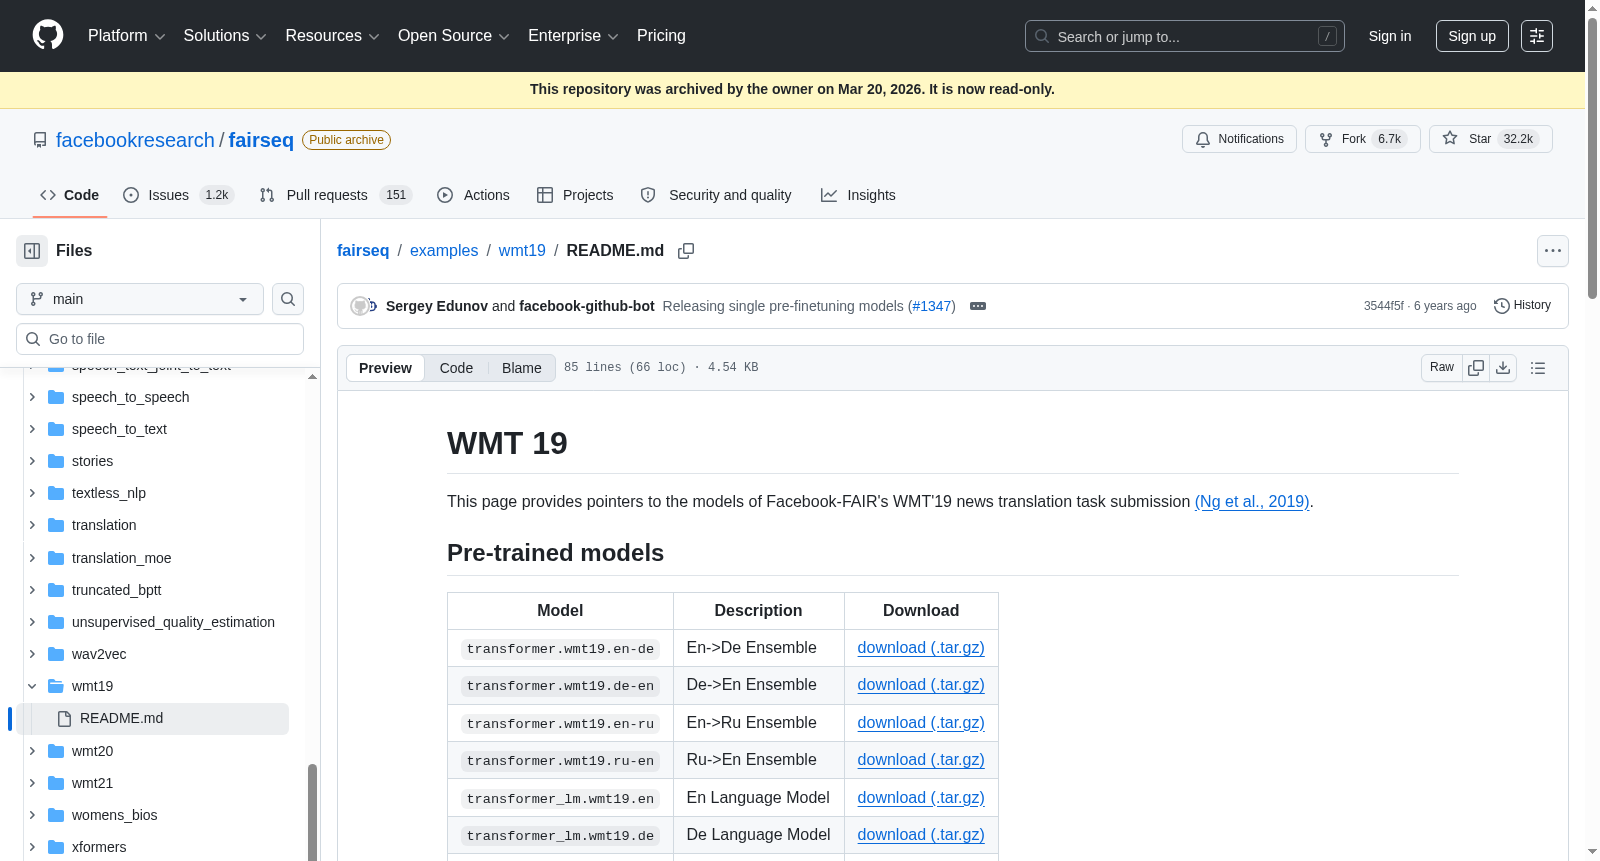The width and height of the screenshot is (1600, 861).
Task: Download the raw file
Action: click(x=1503, y=368)
